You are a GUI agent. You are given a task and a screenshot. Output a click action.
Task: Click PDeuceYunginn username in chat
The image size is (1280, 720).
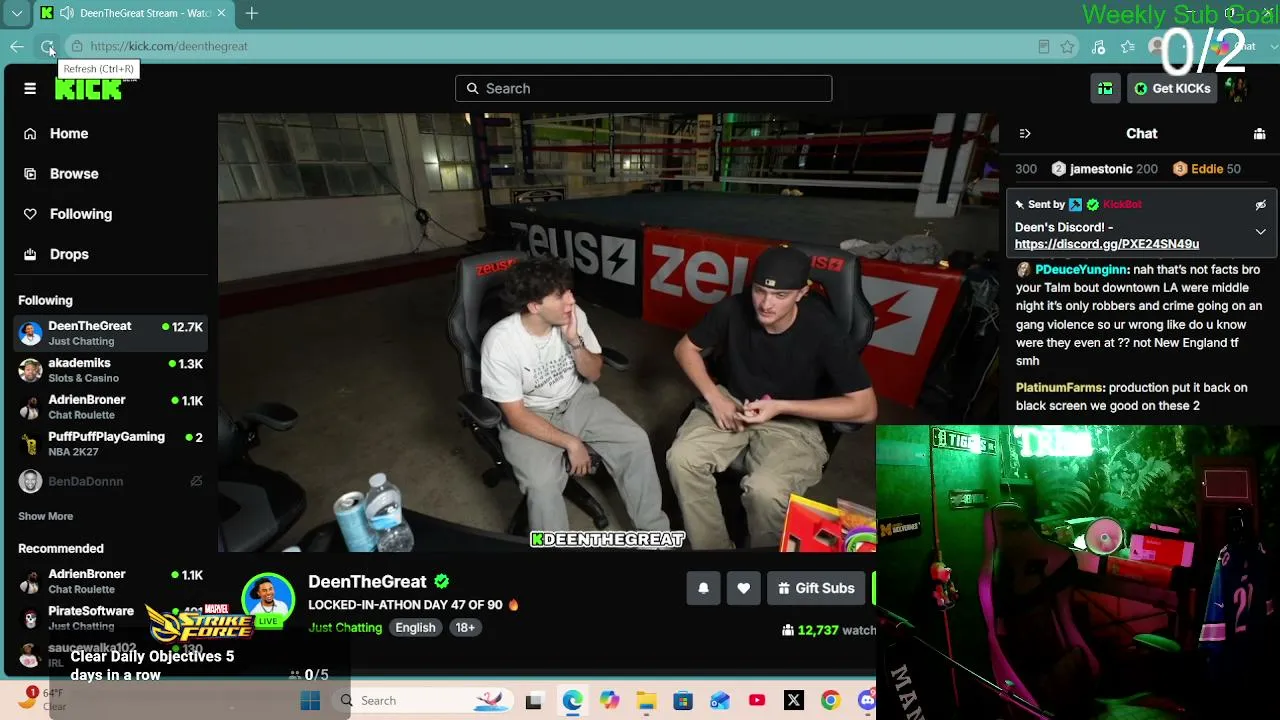1082,269
